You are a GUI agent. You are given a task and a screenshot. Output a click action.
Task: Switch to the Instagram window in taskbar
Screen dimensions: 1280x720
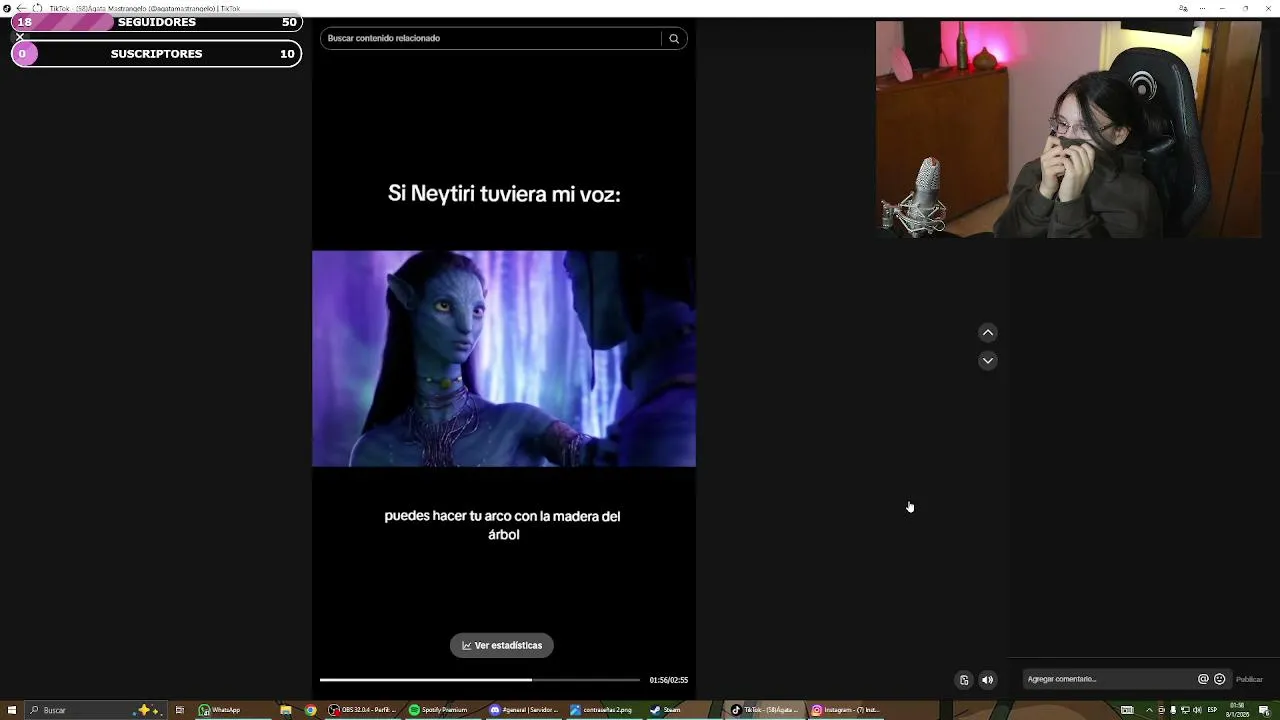[846, 710]
